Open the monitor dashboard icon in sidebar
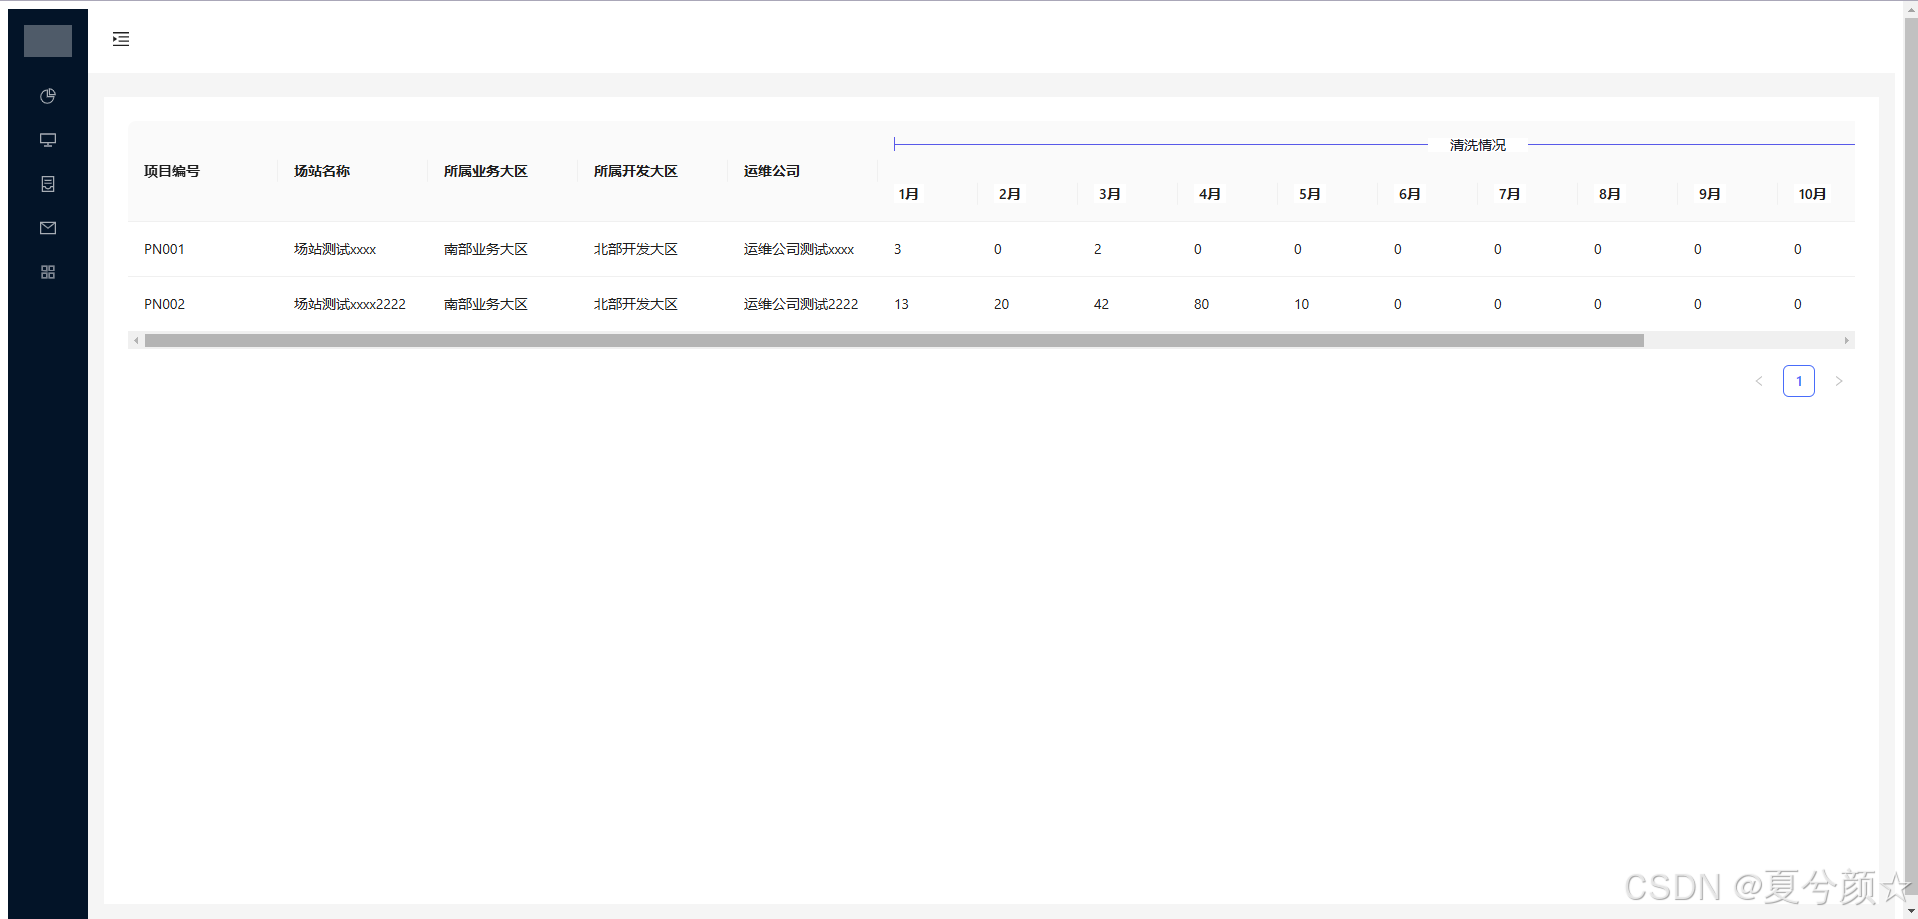Viewport: 1918px width, 919px height. pyautogui.click(x=47, y=140)
